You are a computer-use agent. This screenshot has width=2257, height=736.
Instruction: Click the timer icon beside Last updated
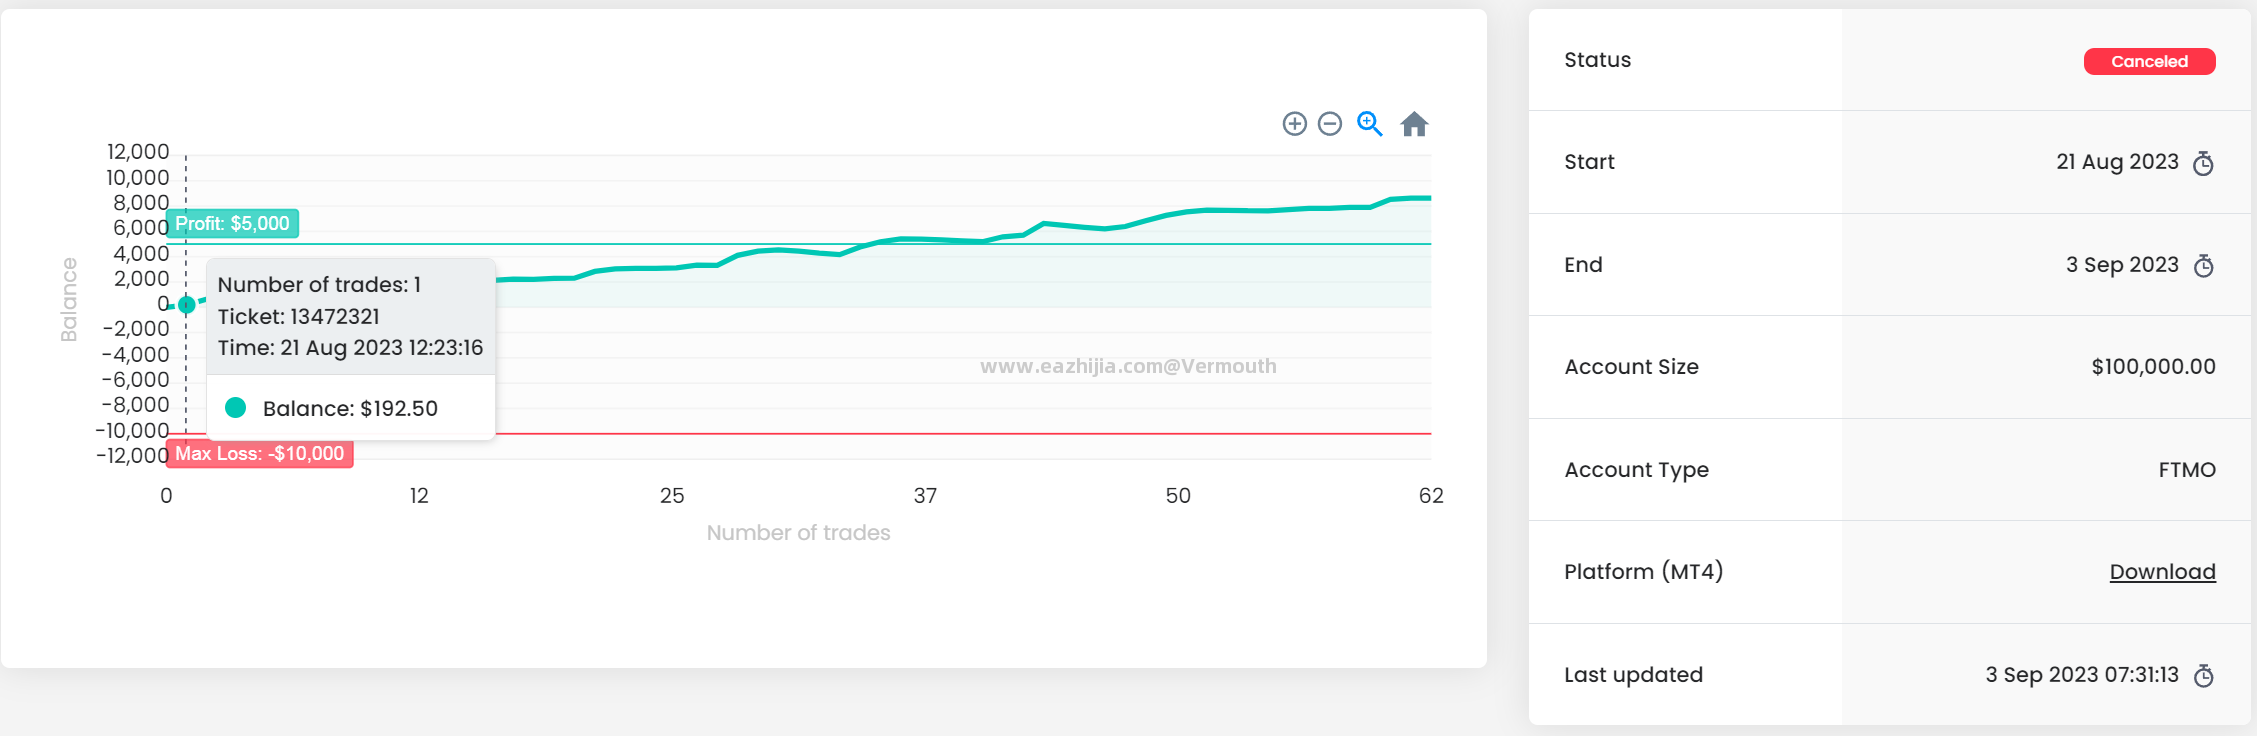tap(2204, 676)
